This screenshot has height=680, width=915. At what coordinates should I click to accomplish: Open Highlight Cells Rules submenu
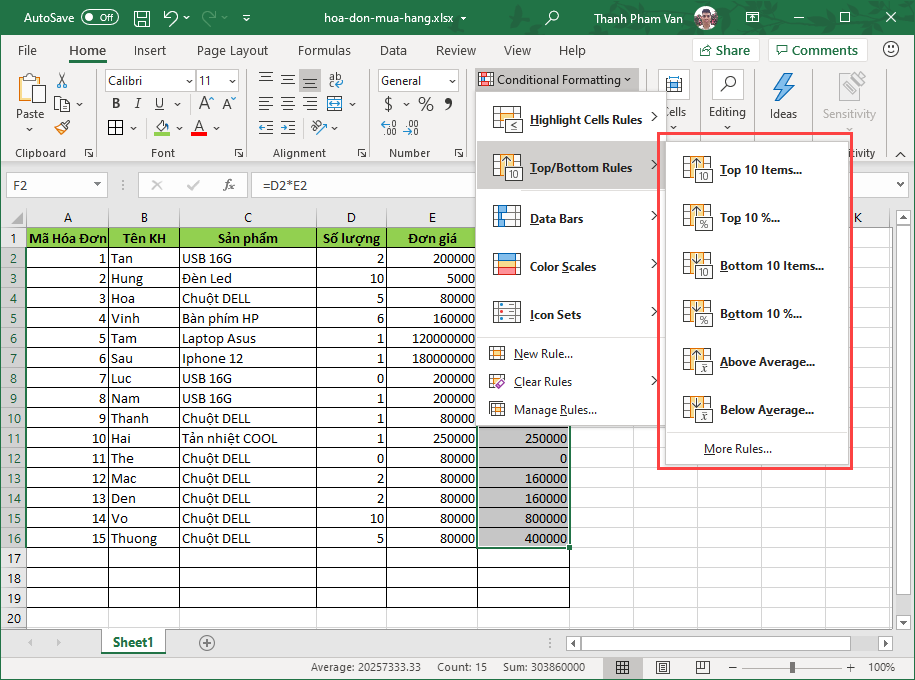point(571,118)
